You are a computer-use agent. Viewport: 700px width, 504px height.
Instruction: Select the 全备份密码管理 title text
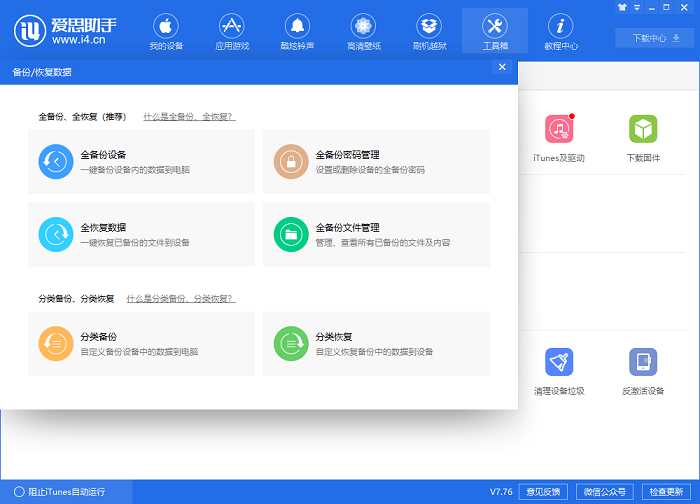point(347,155)
